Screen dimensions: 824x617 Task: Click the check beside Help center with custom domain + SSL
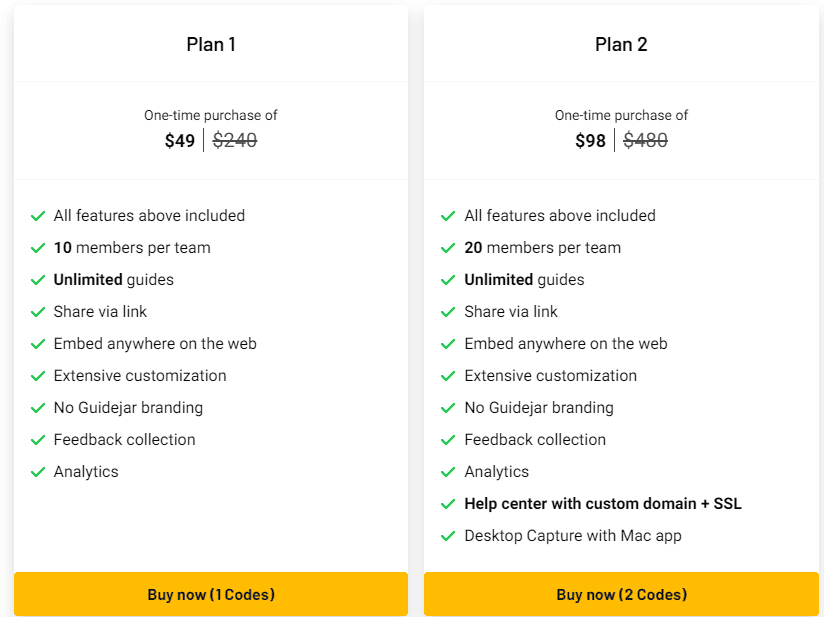[448, 503]
